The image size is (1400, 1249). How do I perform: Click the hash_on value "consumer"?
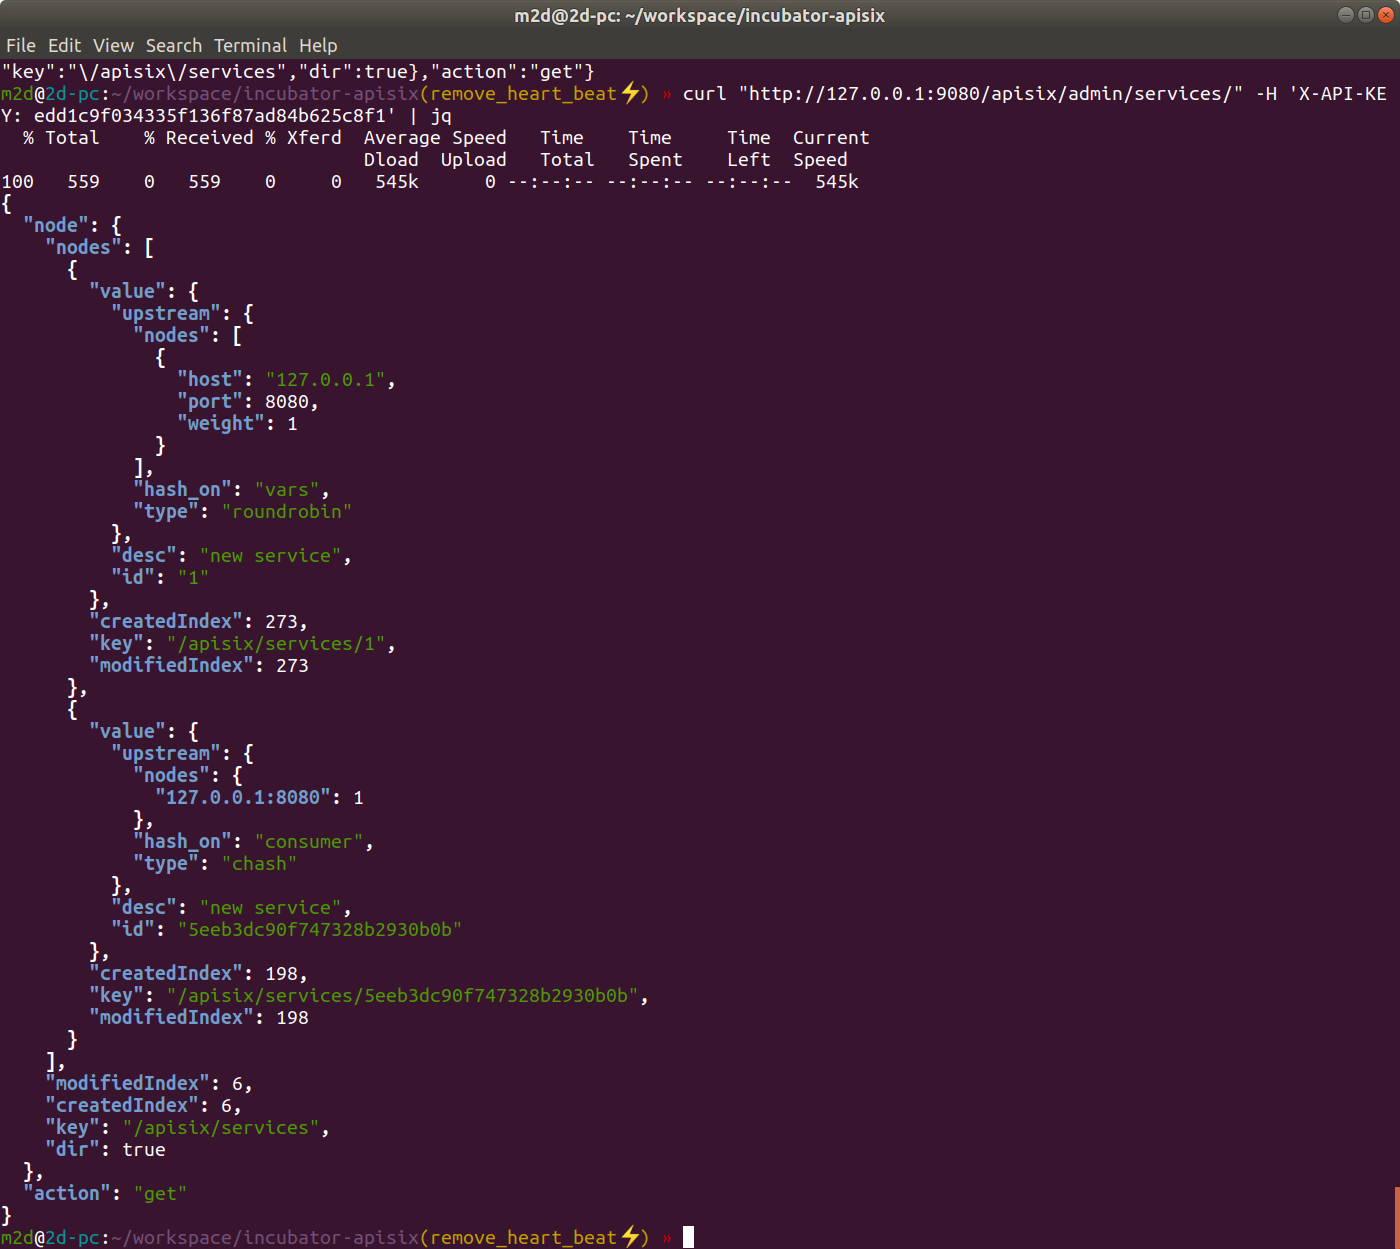pyautogui.click(x=309, y=841)
